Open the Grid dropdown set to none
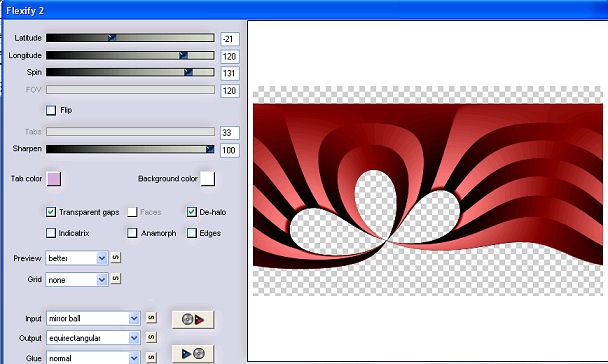This screenshot has width=608, height=364. coord(76,279)
